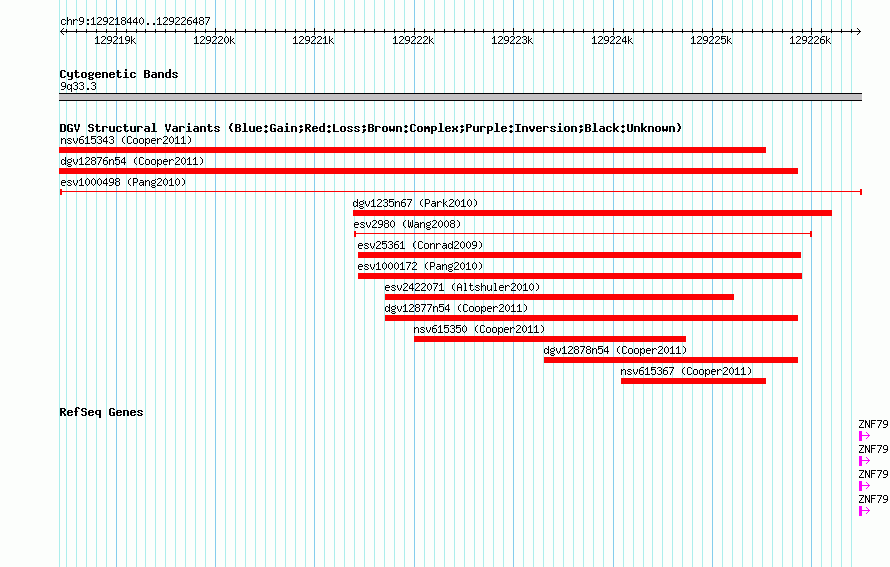The image size is (890, 567).
Task: Click the left arrow end of ruler
Action: point(62,31)
